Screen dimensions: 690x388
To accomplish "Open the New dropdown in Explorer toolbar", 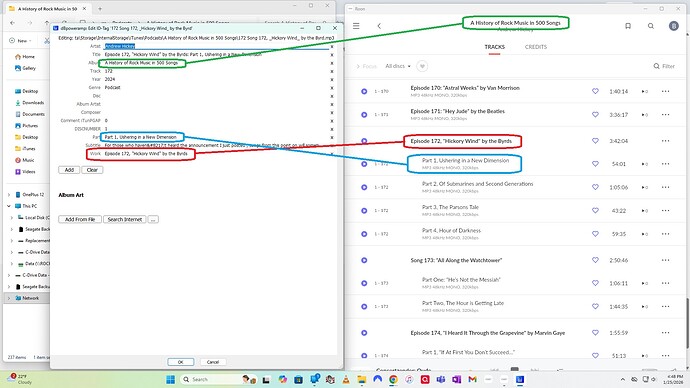I will (20, 40).
